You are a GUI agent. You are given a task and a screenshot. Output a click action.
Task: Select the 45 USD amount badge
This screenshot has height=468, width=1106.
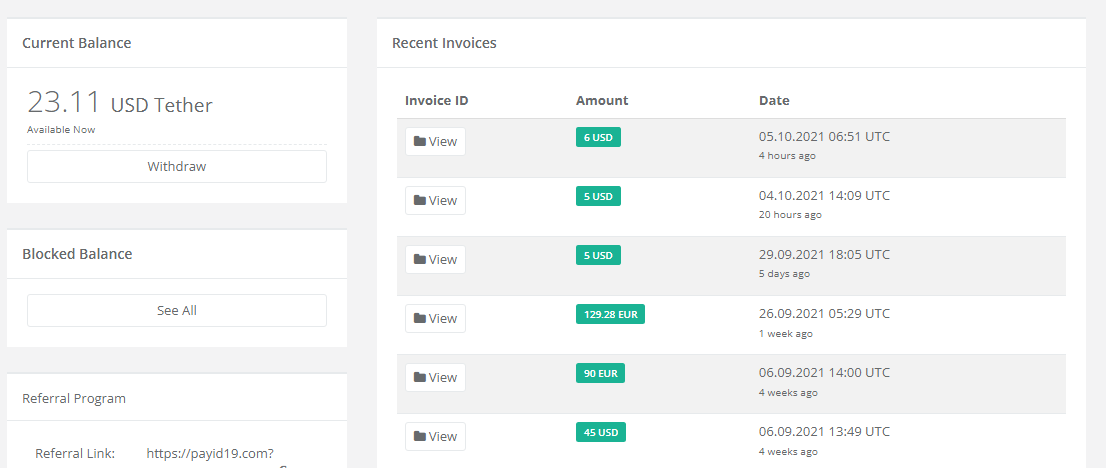[601, 432]
